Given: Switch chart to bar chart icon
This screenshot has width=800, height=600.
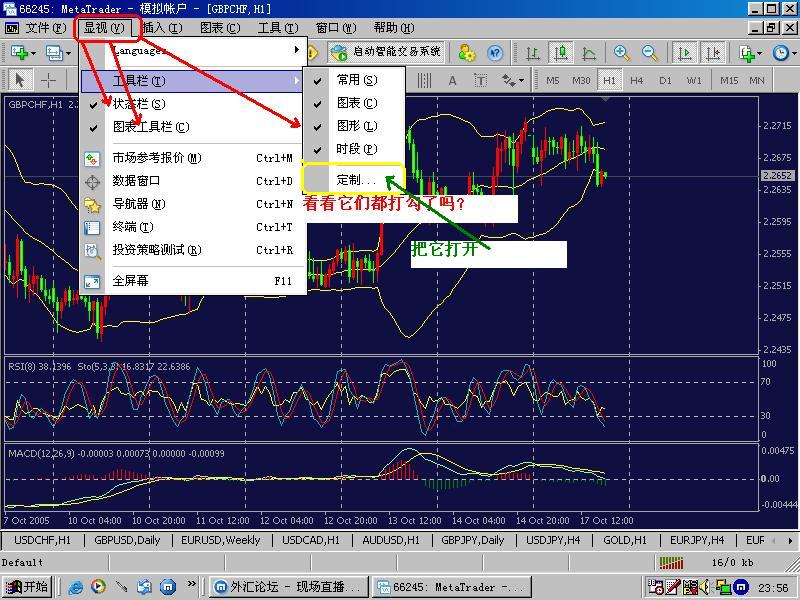Looking at the screenshot, I should 533,53.
